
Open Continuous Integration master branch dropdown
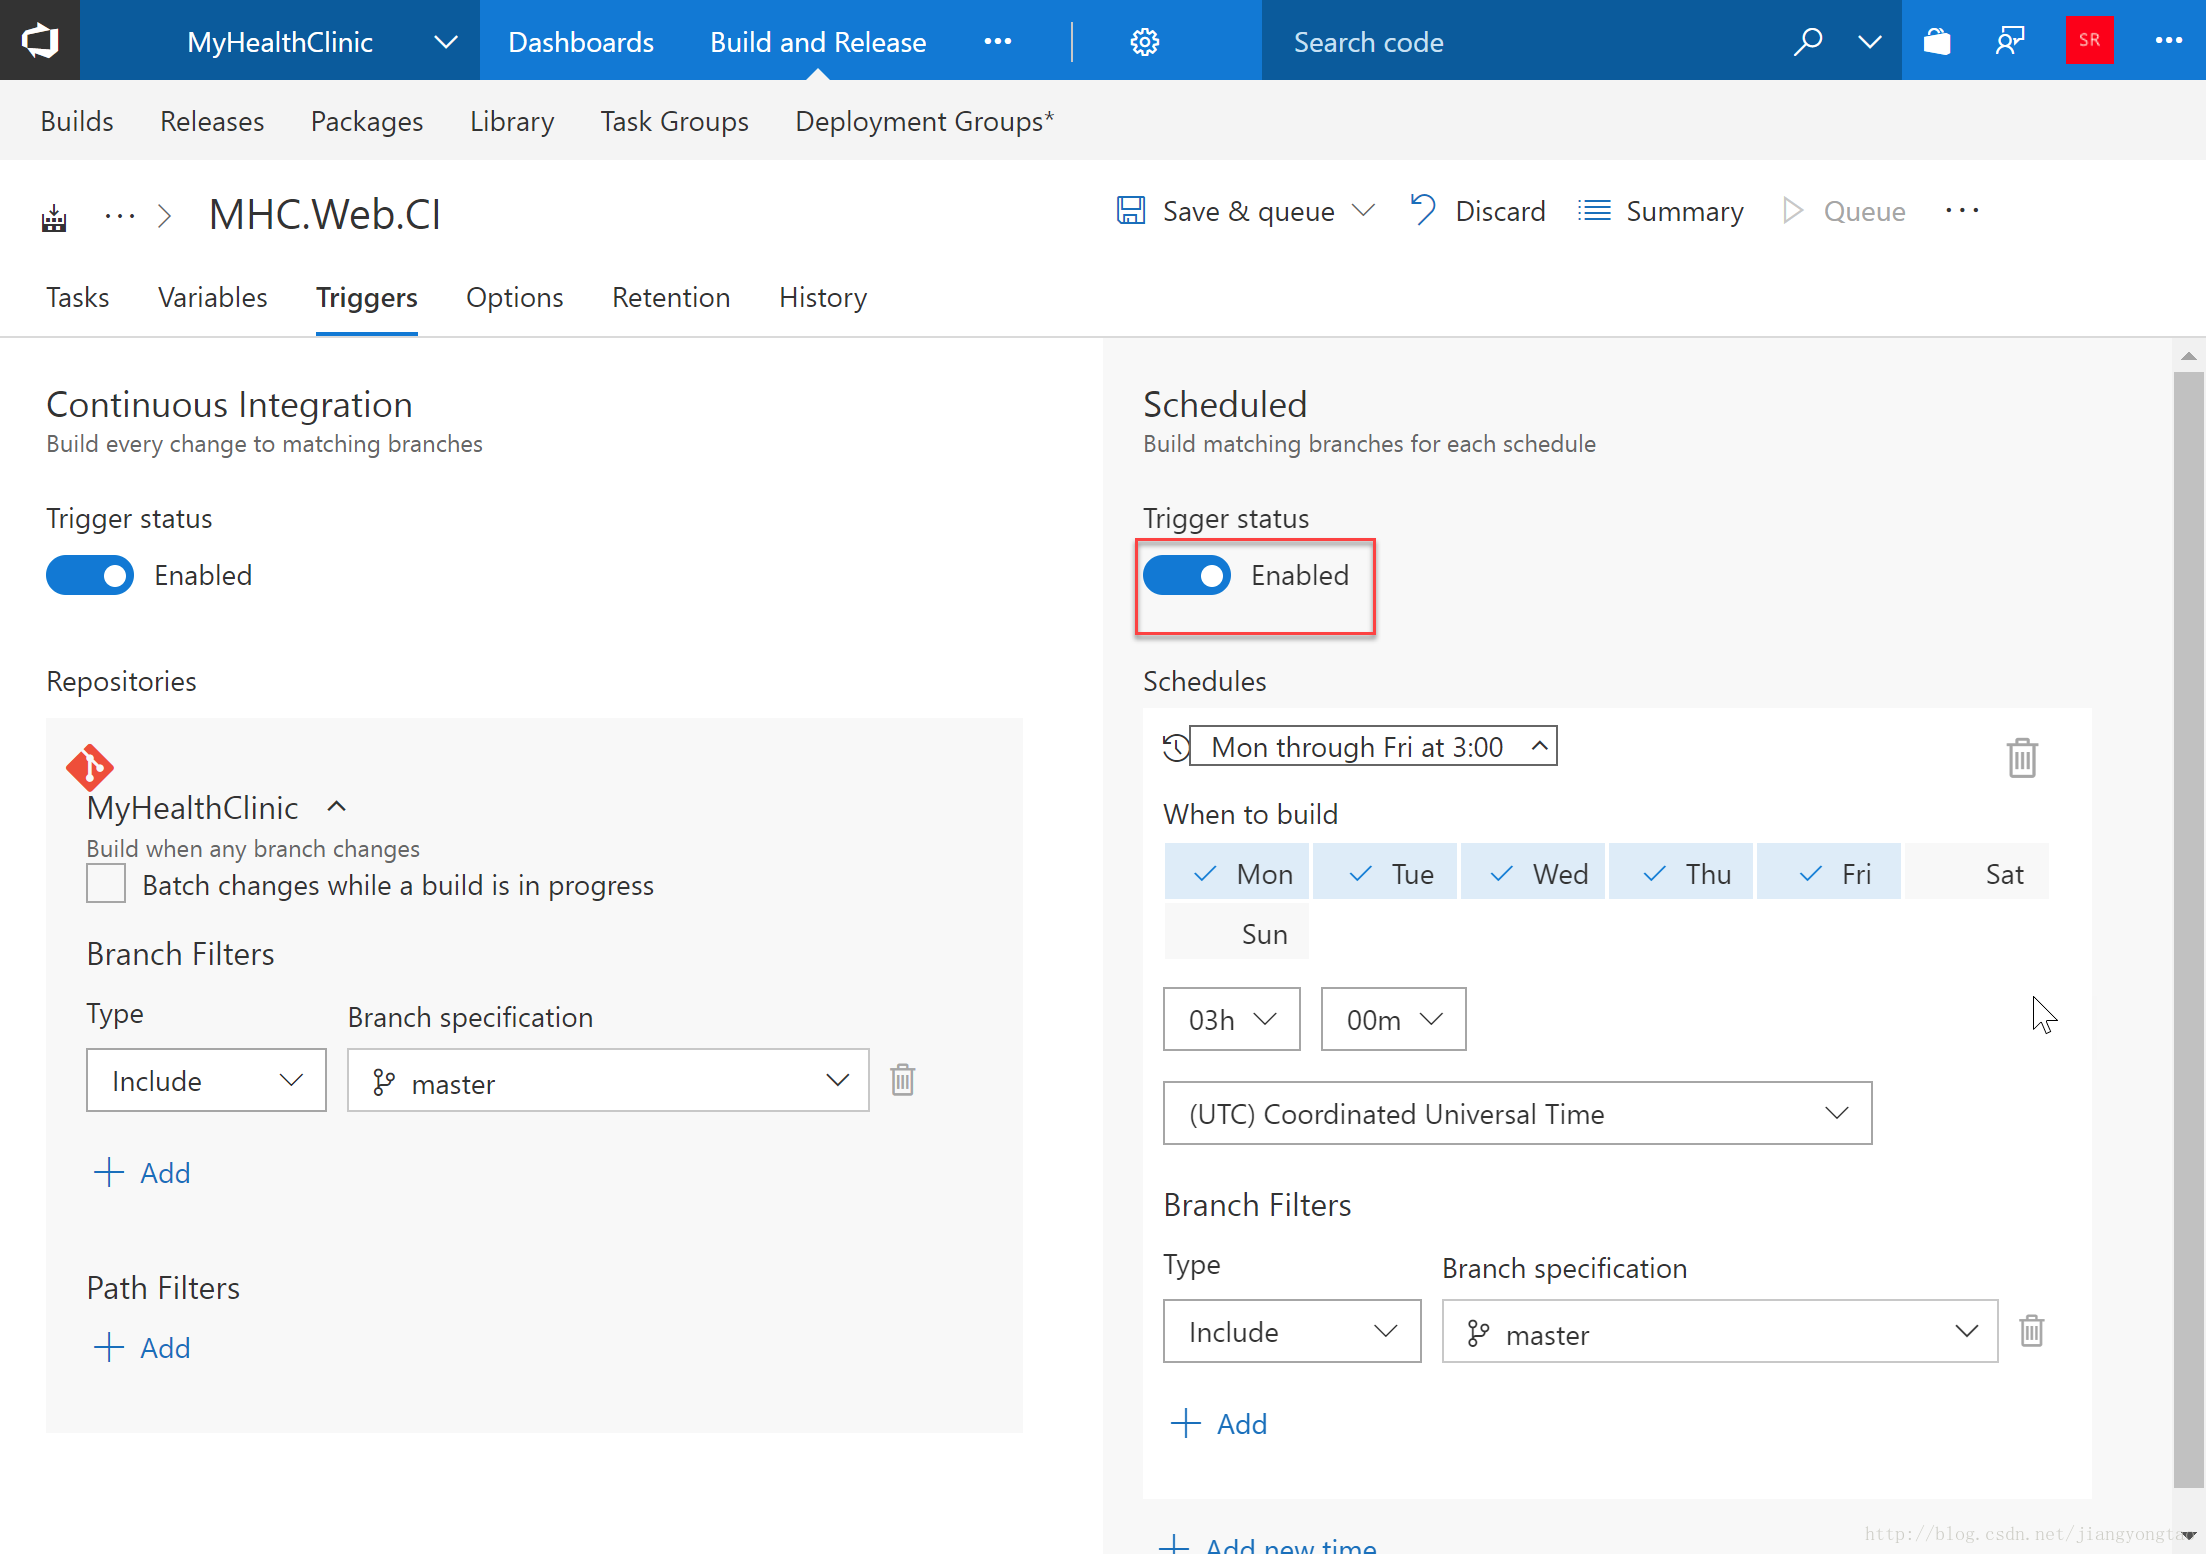pos(608,1080)
